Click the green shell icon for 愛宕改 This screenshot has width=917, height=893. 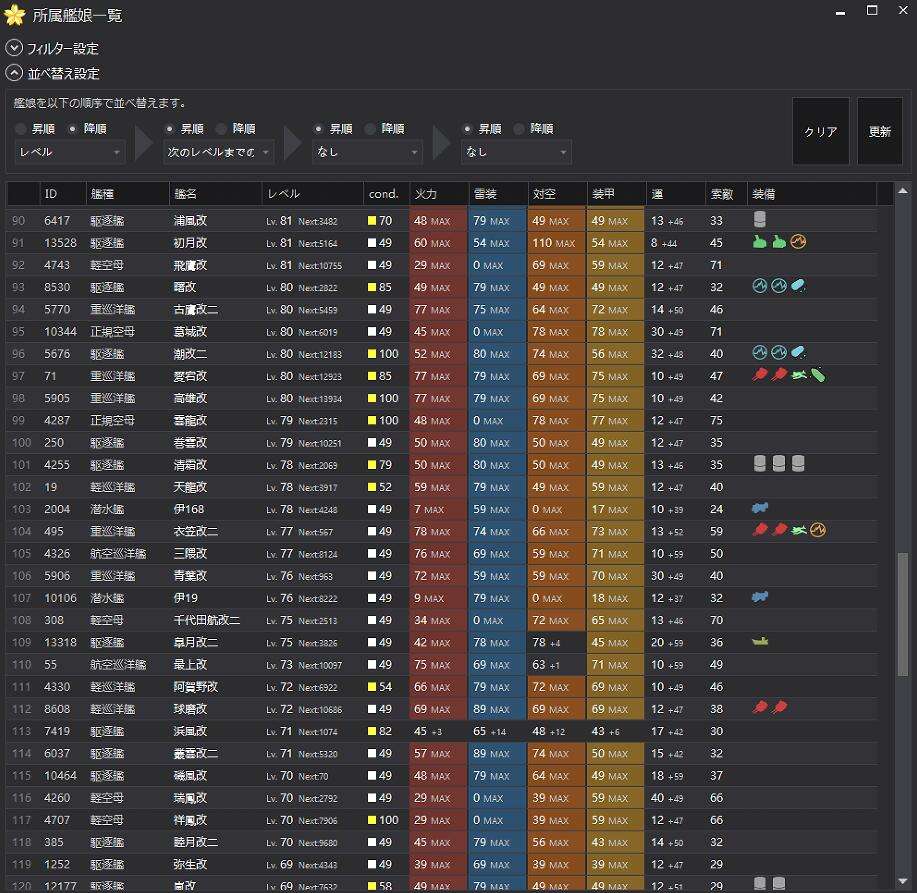(818, 375)
